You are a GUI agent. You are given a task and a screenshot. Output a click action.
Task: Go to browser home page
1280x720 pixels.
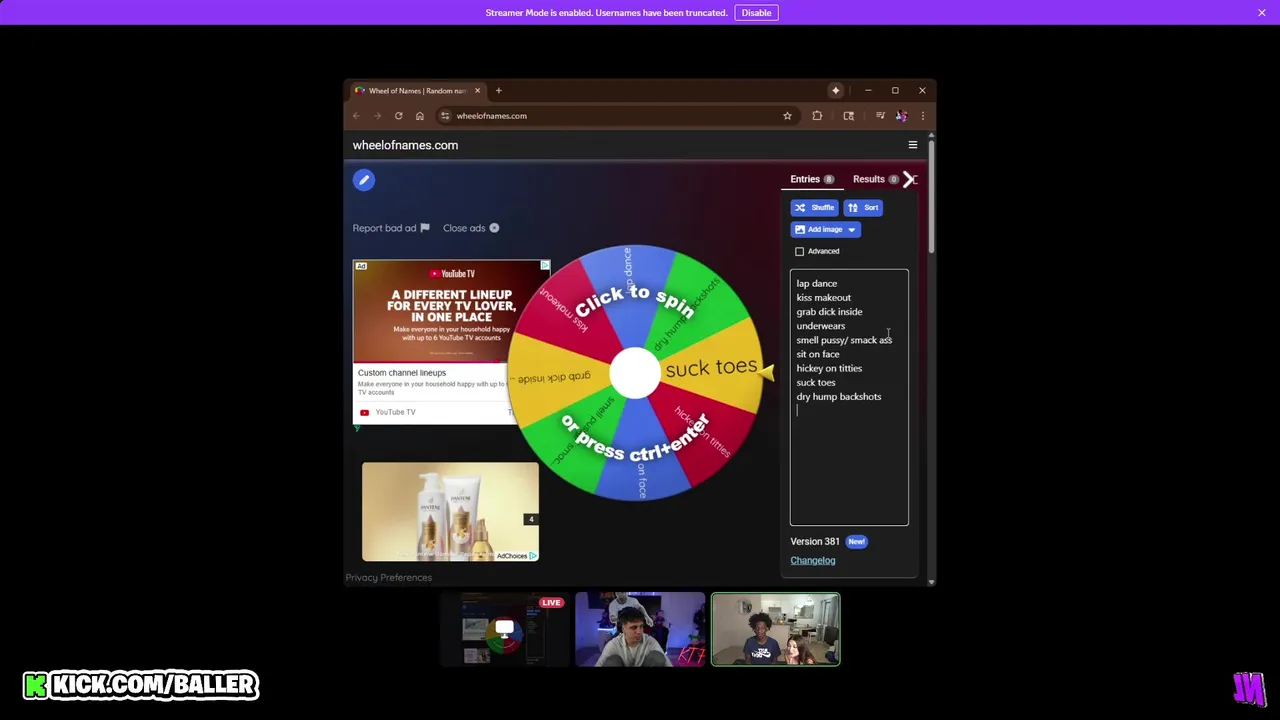point(420,116)
